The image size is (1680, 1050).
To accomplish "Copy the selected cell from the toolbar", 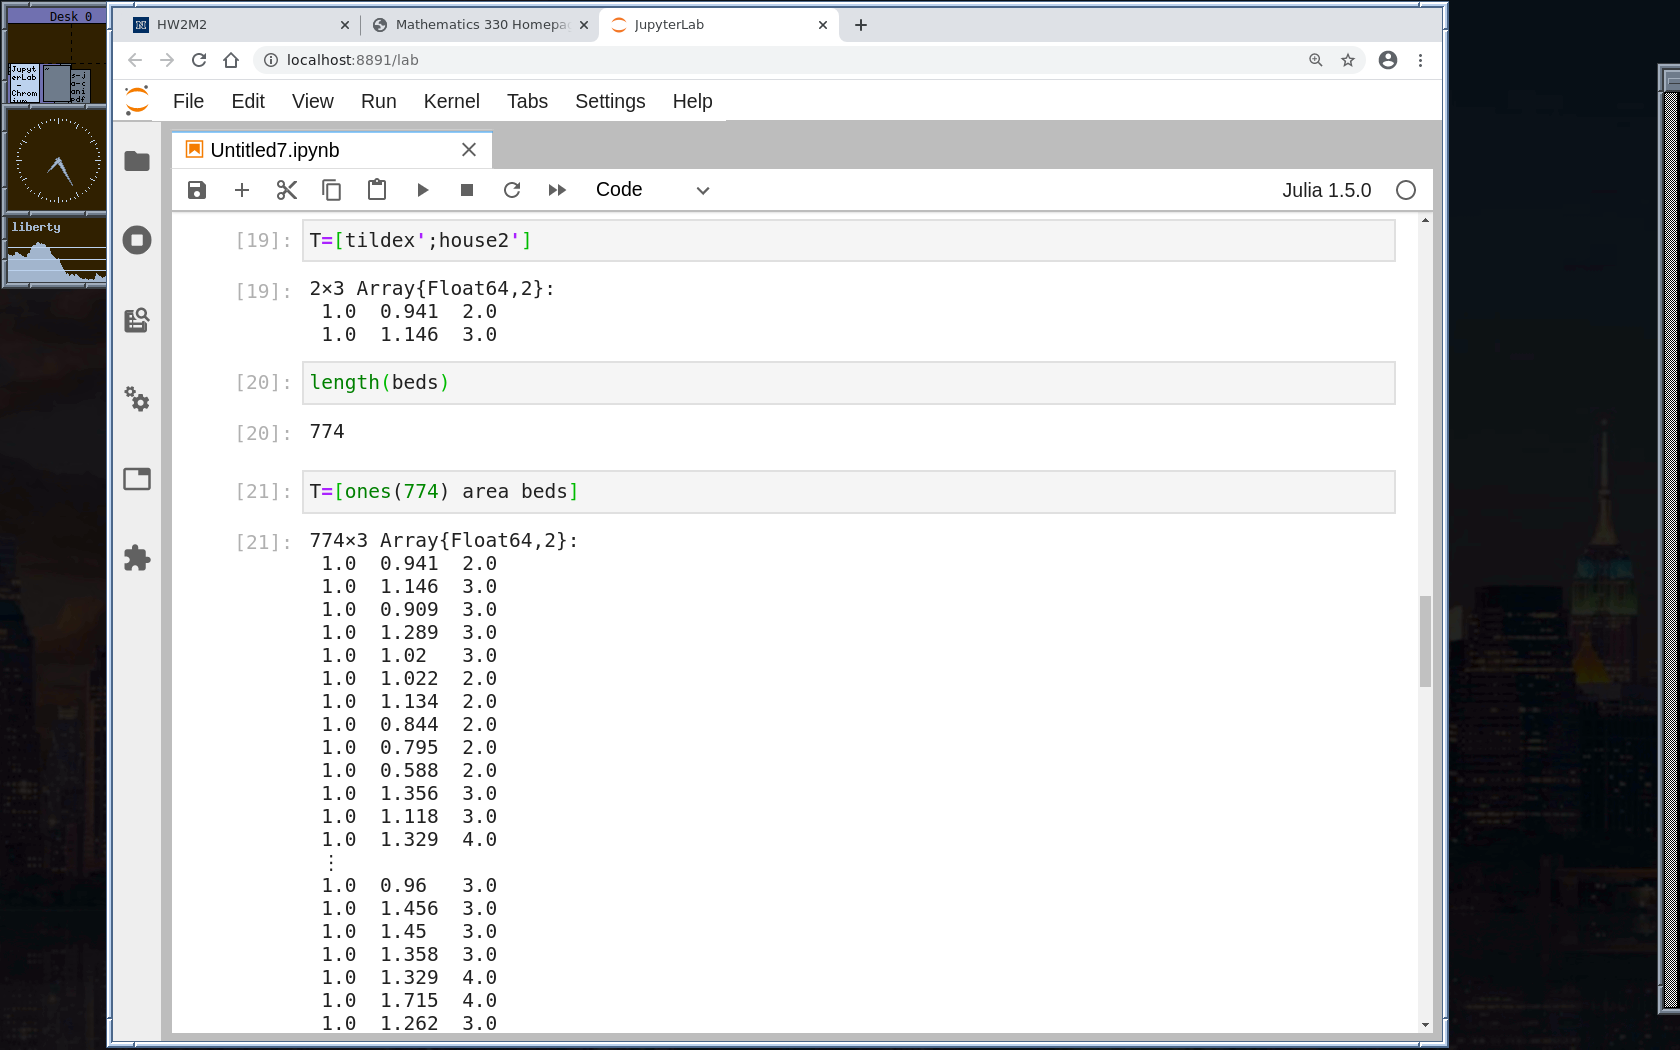I will pyautogui.click(x=332, y=190).
